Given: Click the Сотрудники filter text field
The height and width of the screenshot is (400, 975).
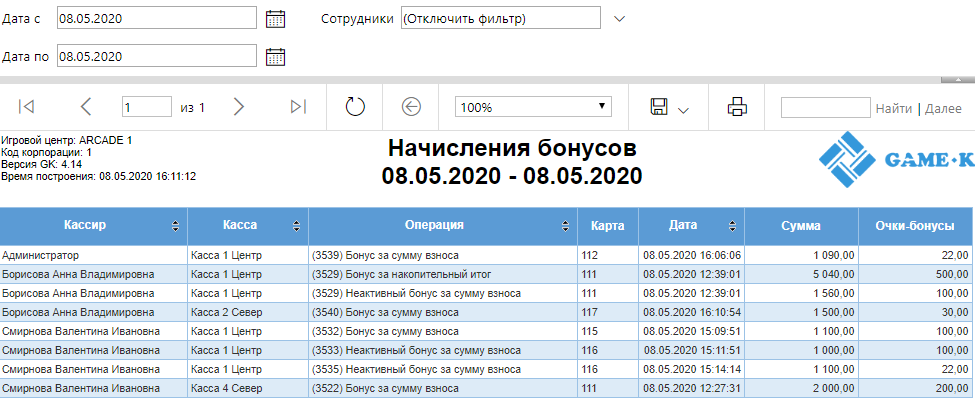Looking at the screenshot, I should click(x=501, y=19).
